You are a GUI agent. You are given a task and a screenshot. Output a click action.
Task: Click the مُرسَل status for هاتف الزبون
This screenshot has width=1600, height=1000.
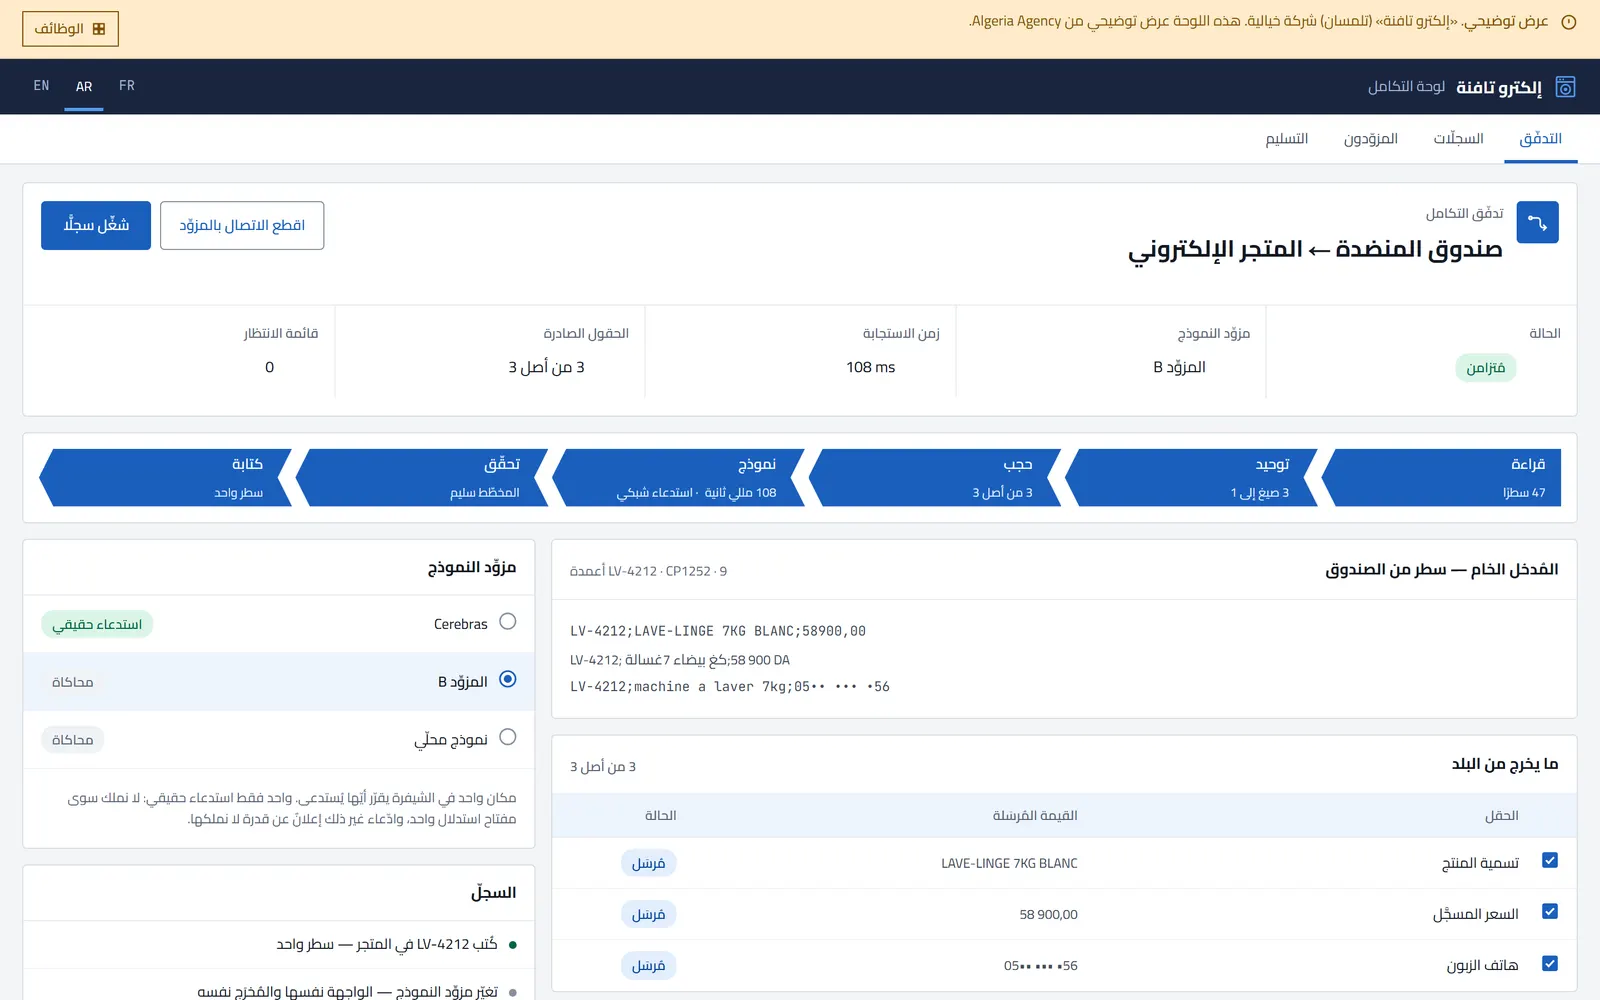coord(648,965)
